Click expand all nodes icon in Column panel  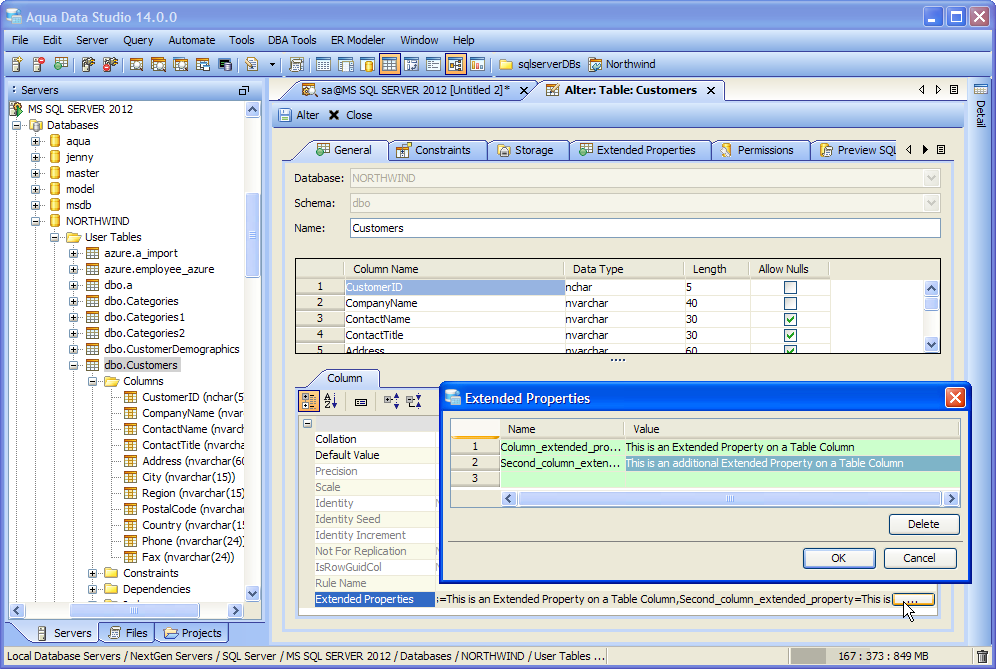coord(391,401)
